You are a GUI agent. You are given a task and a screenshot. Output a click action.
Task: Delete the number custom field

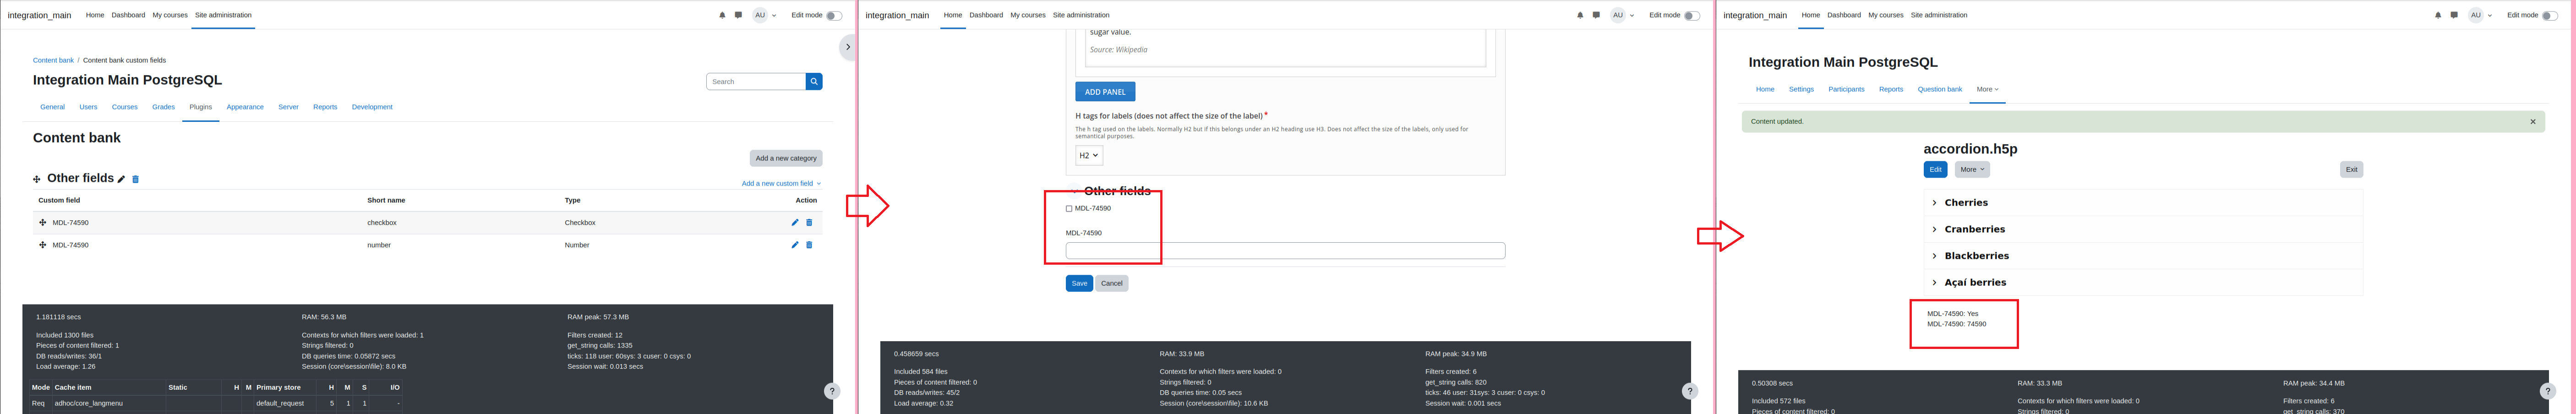(x=809, y=244)
